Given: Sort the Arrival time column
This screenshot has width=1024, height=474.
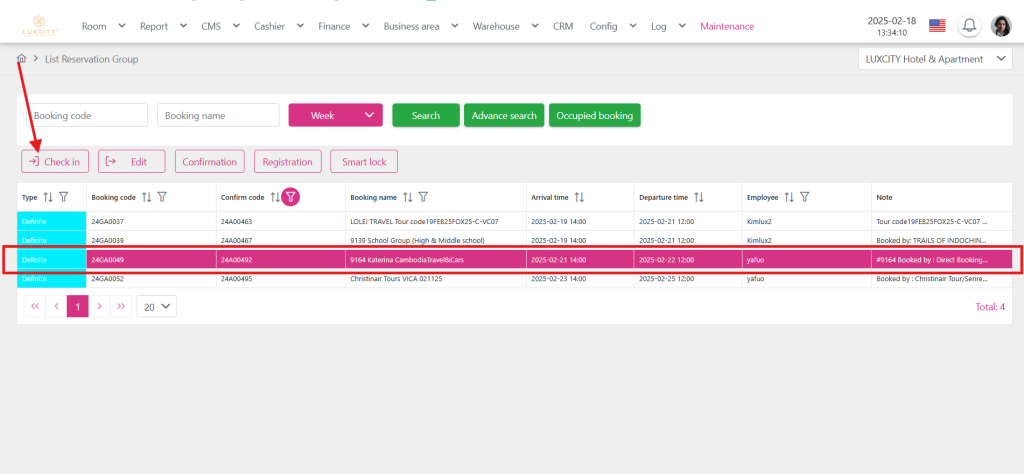Looking at the screenshot, I should pos(579,197).
